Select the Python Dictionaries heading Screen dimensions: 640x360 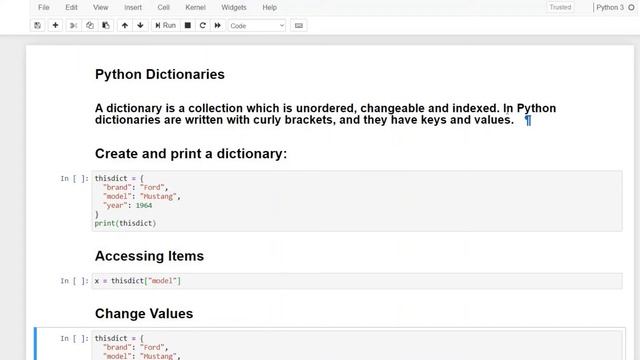pos(160,74)
